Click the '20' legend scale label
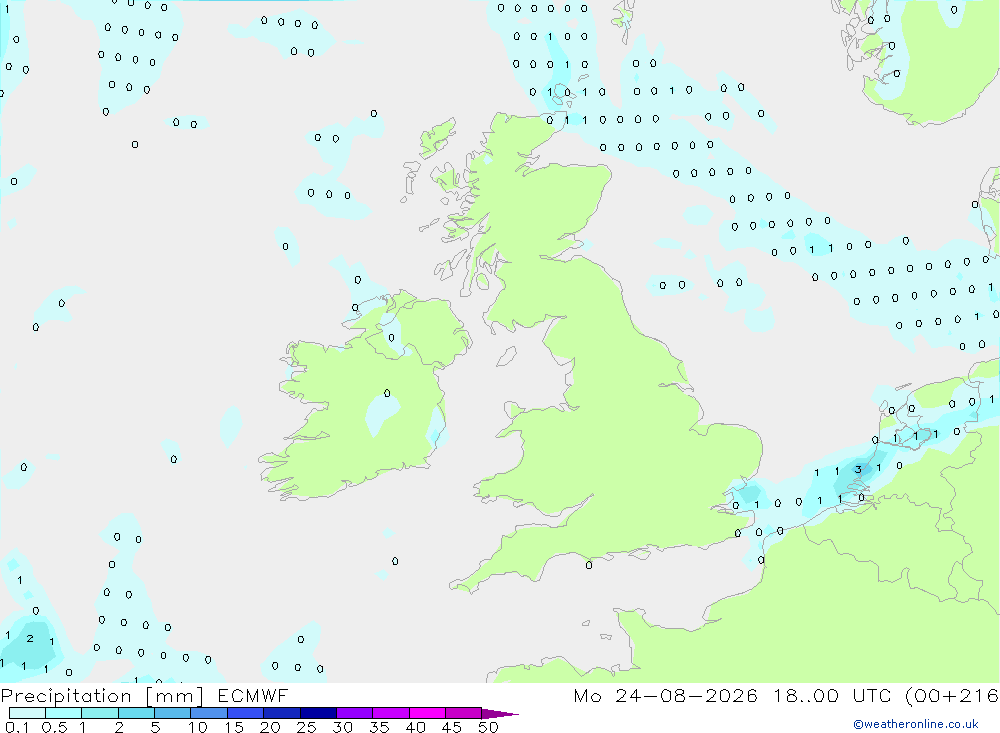 coord(270,727)
